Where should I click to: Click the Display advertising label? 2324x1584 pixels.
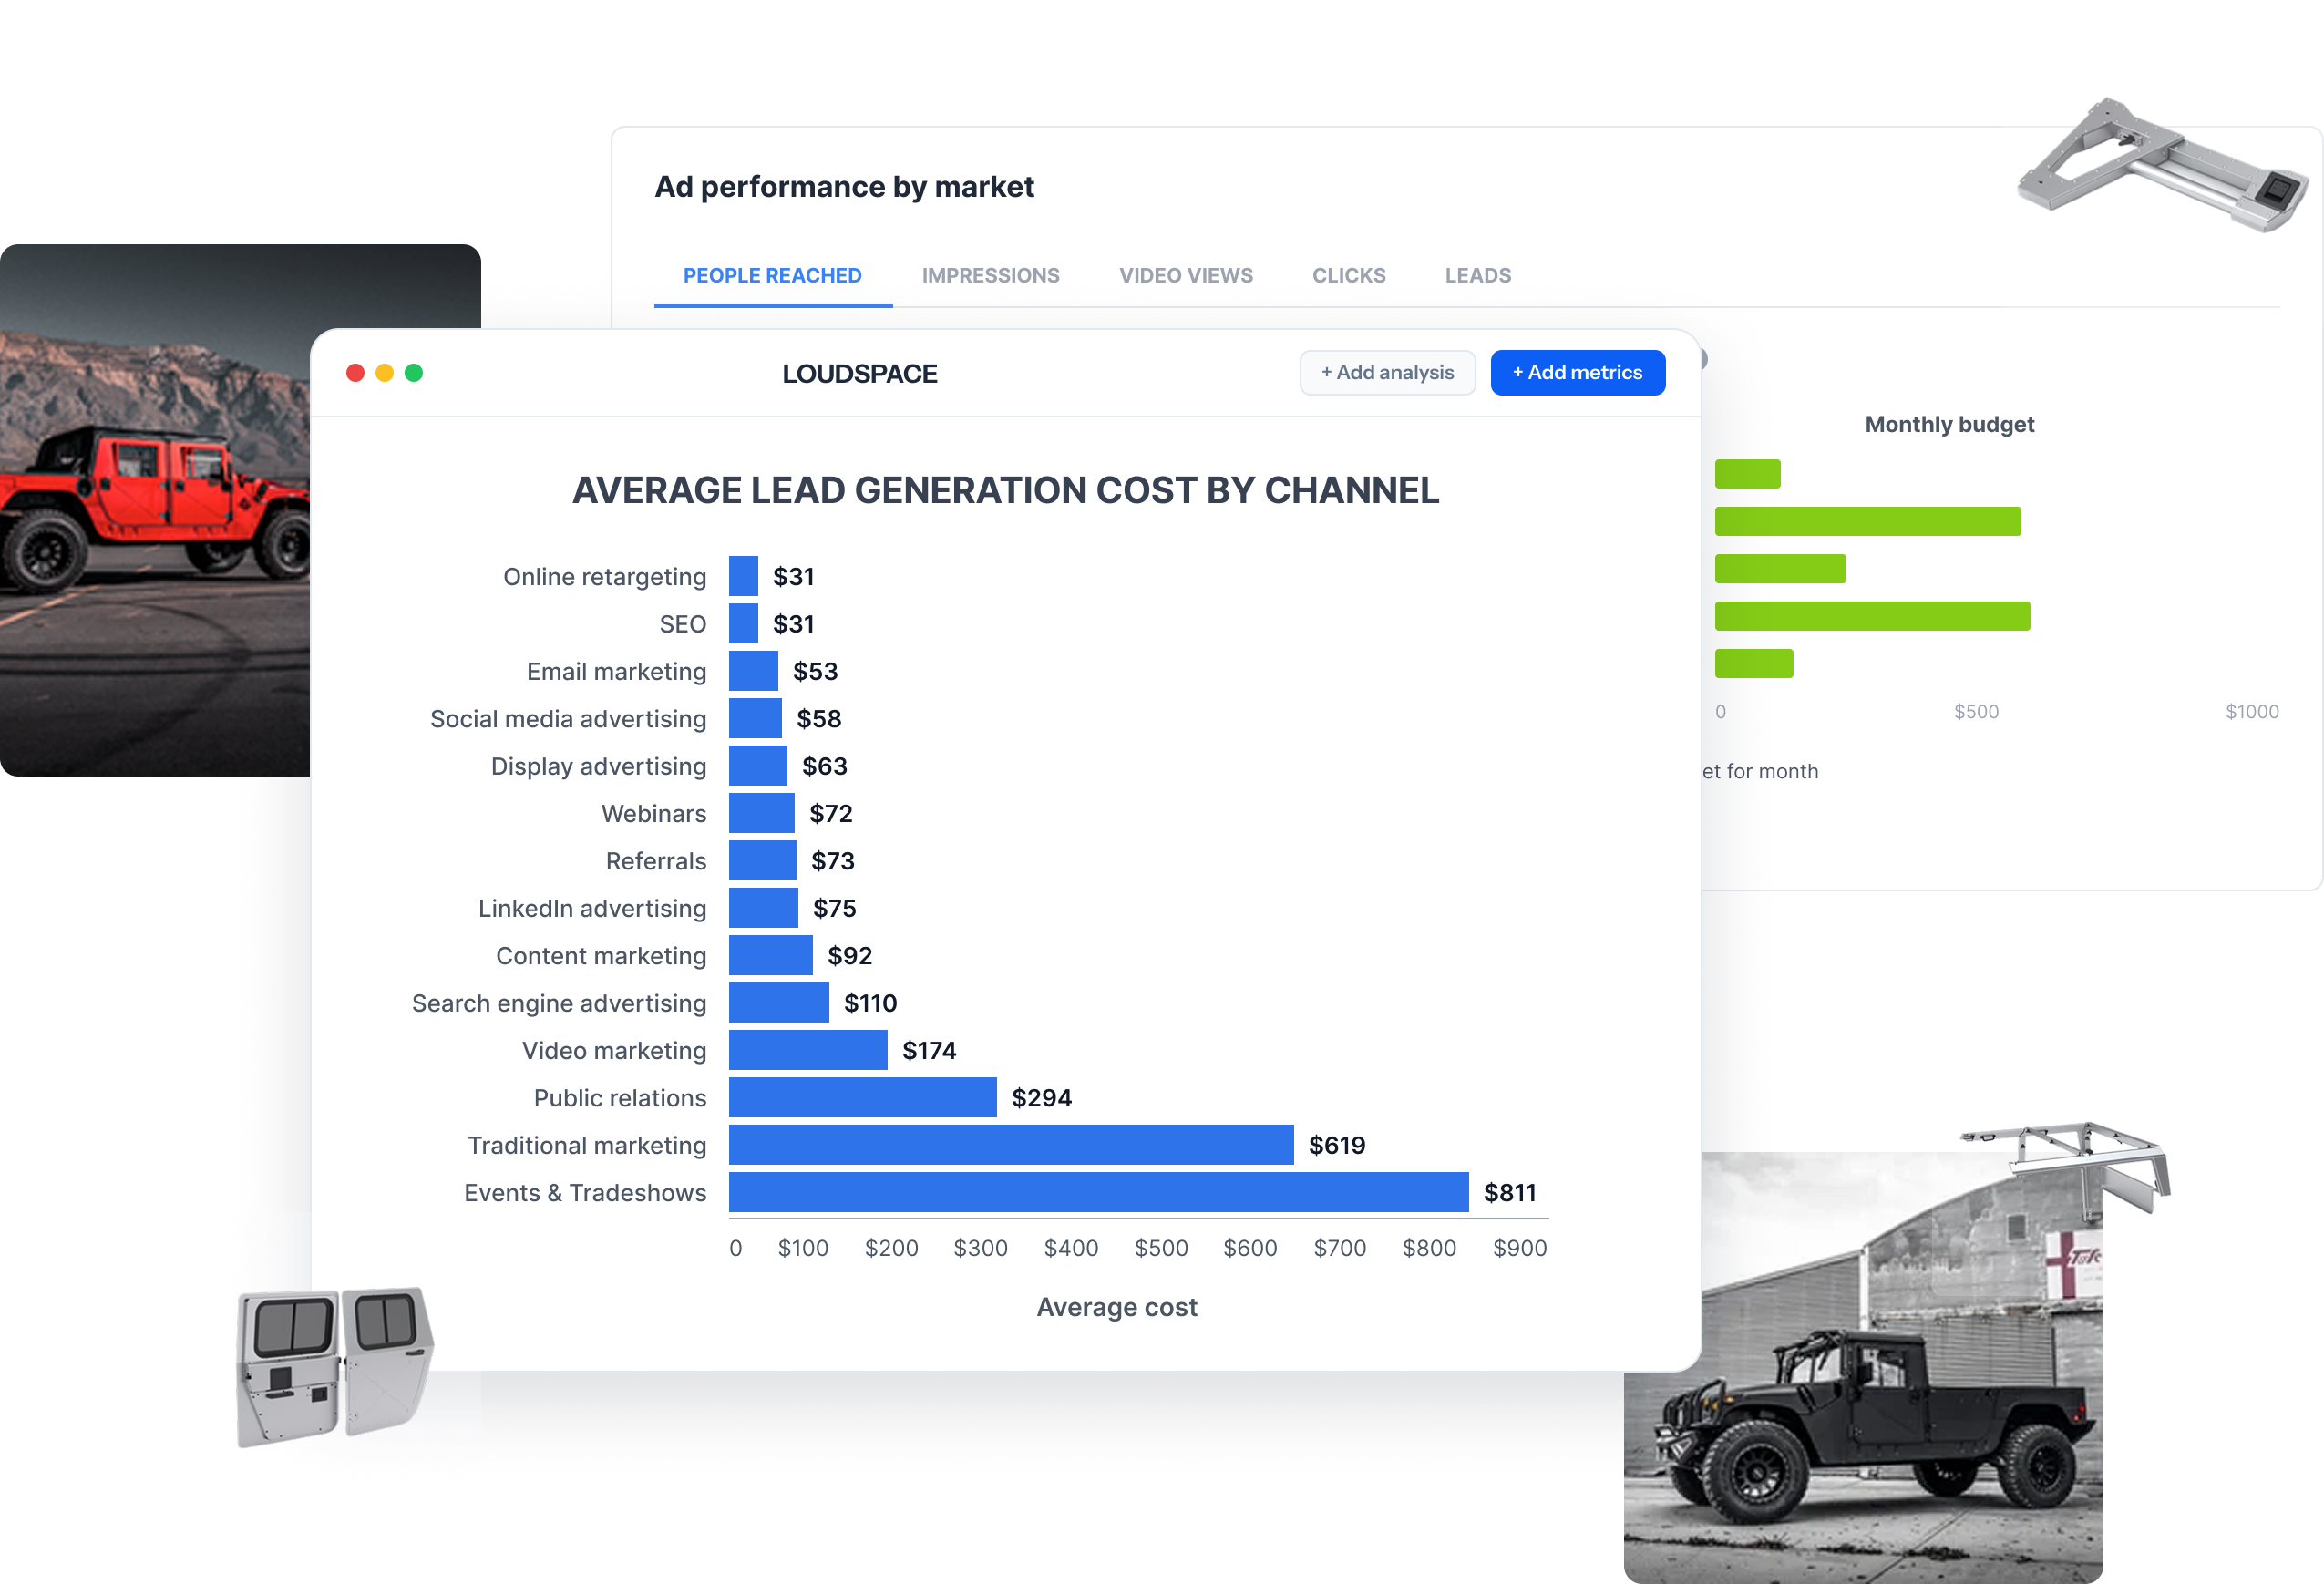tap(598, 766)
